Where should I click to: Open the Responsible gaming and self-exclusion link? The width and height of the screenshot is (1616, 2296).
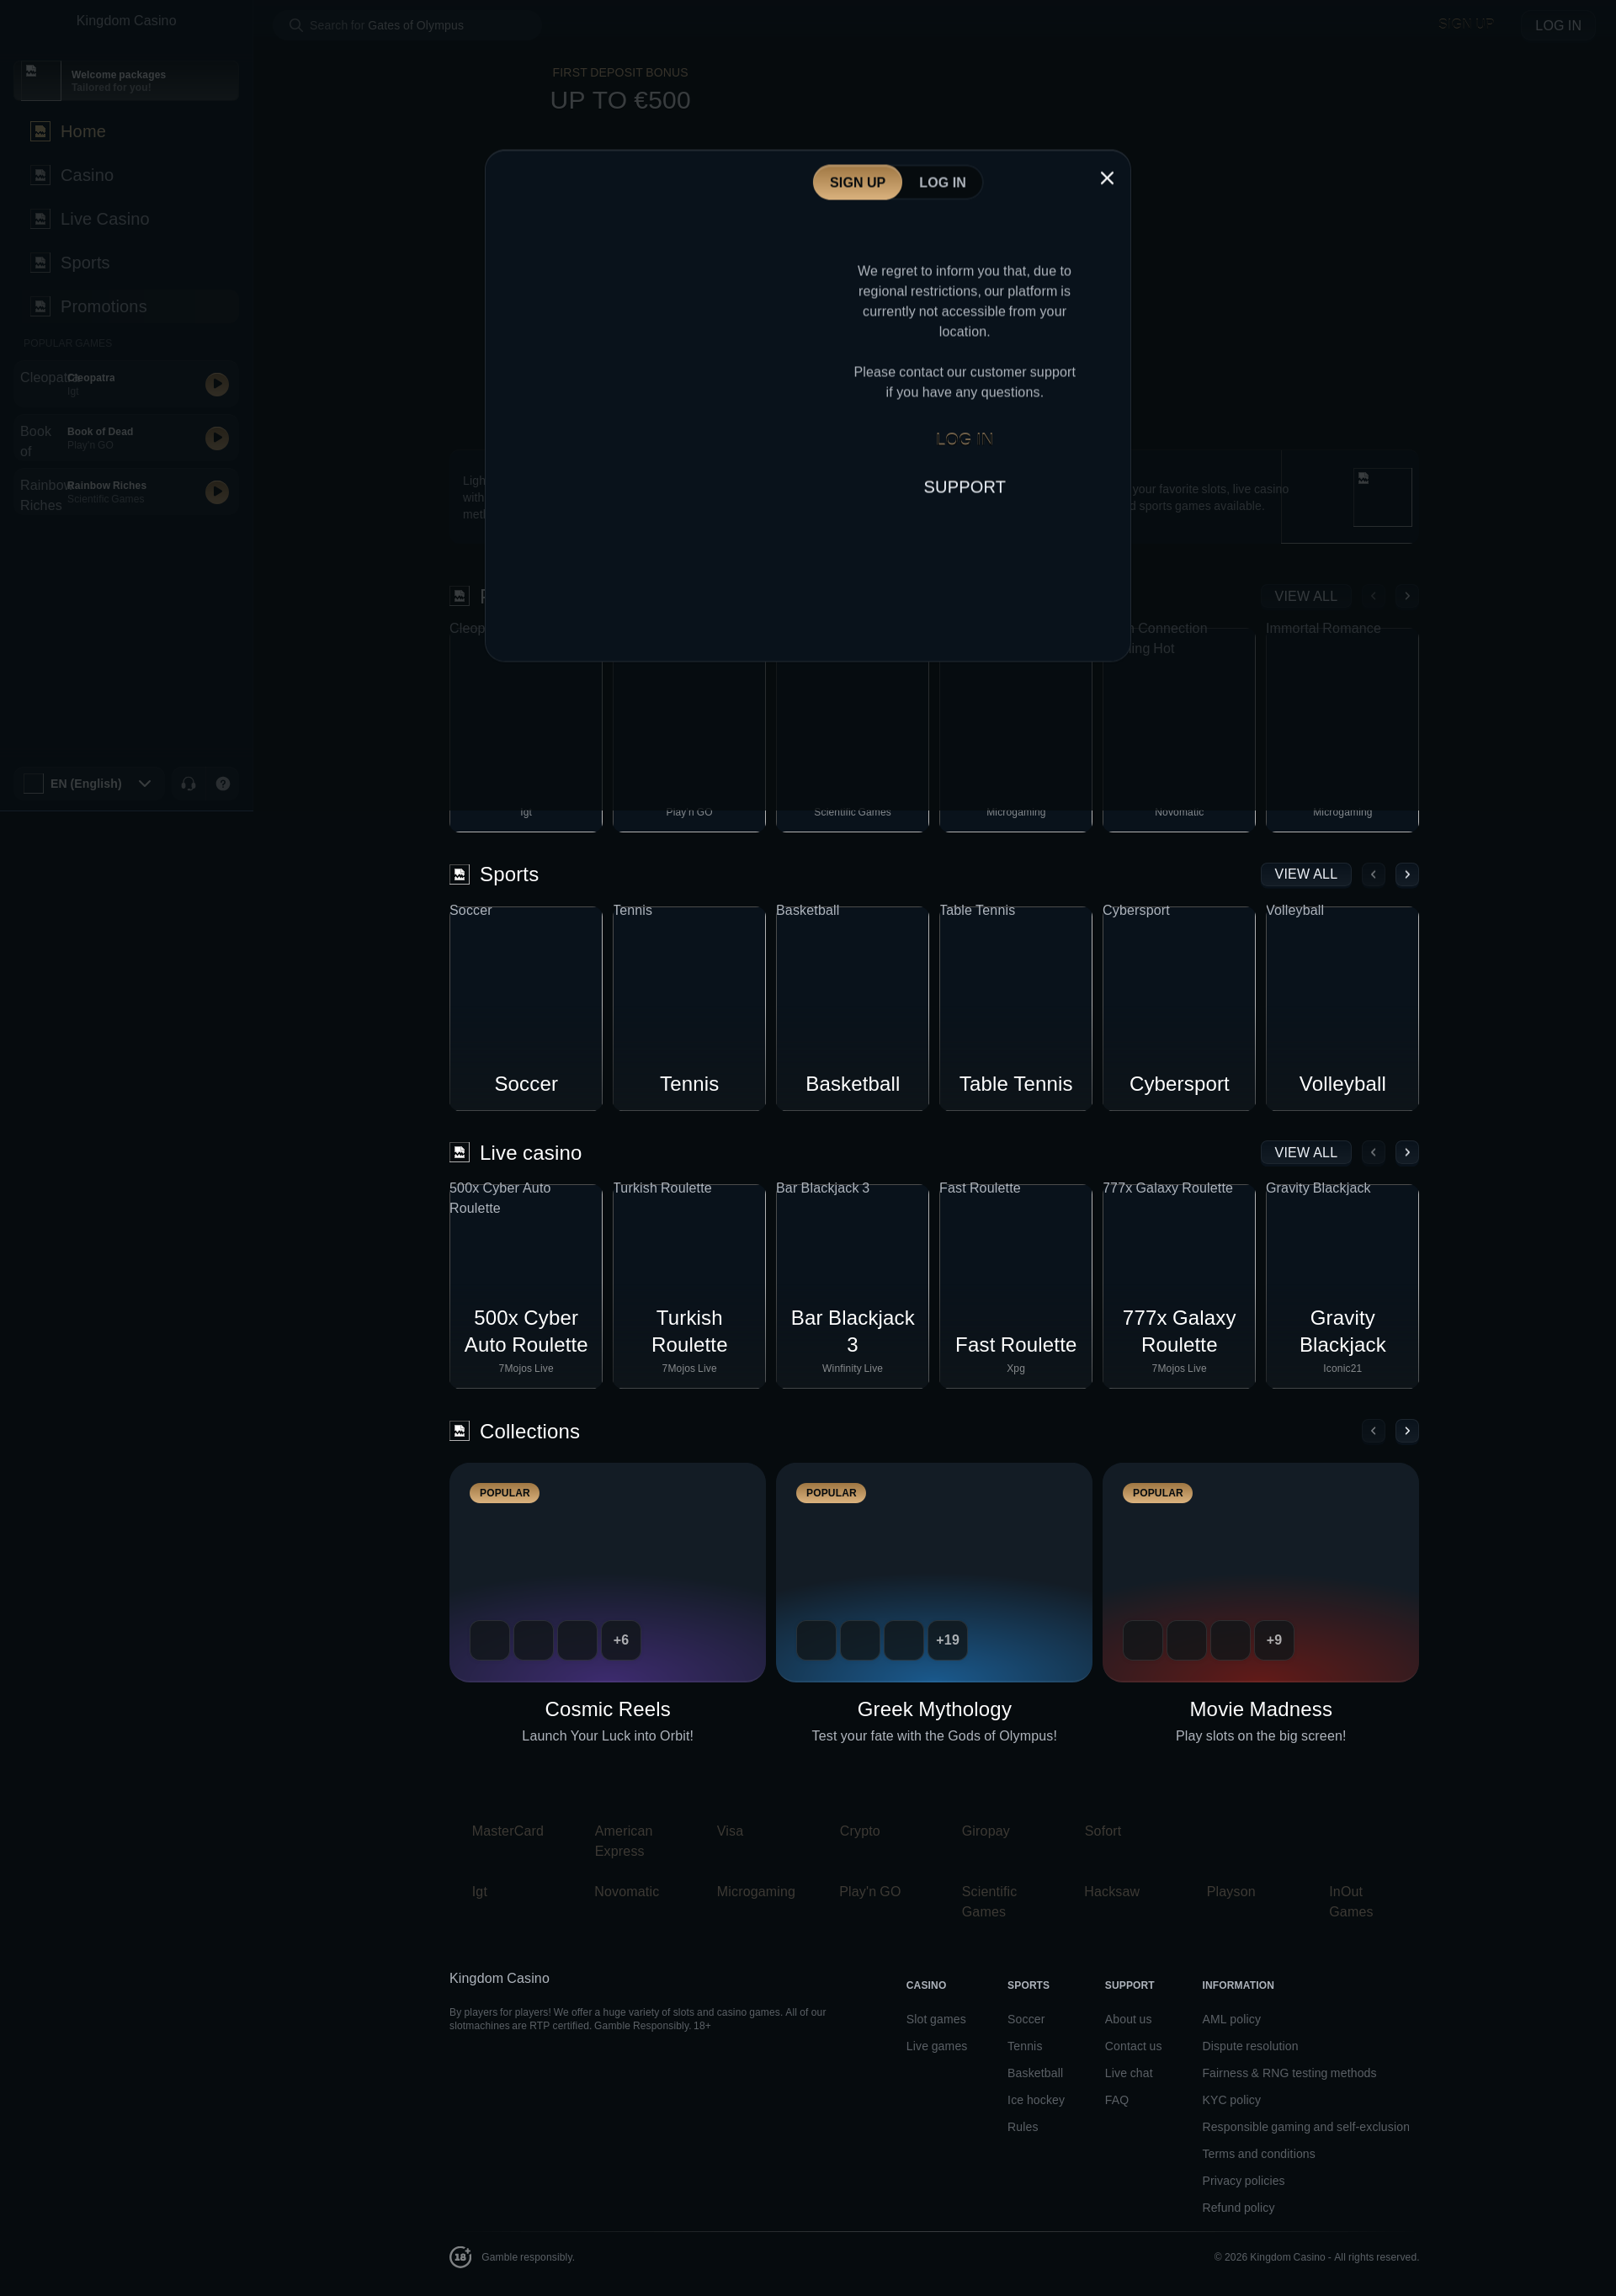coord(1305,2127)
